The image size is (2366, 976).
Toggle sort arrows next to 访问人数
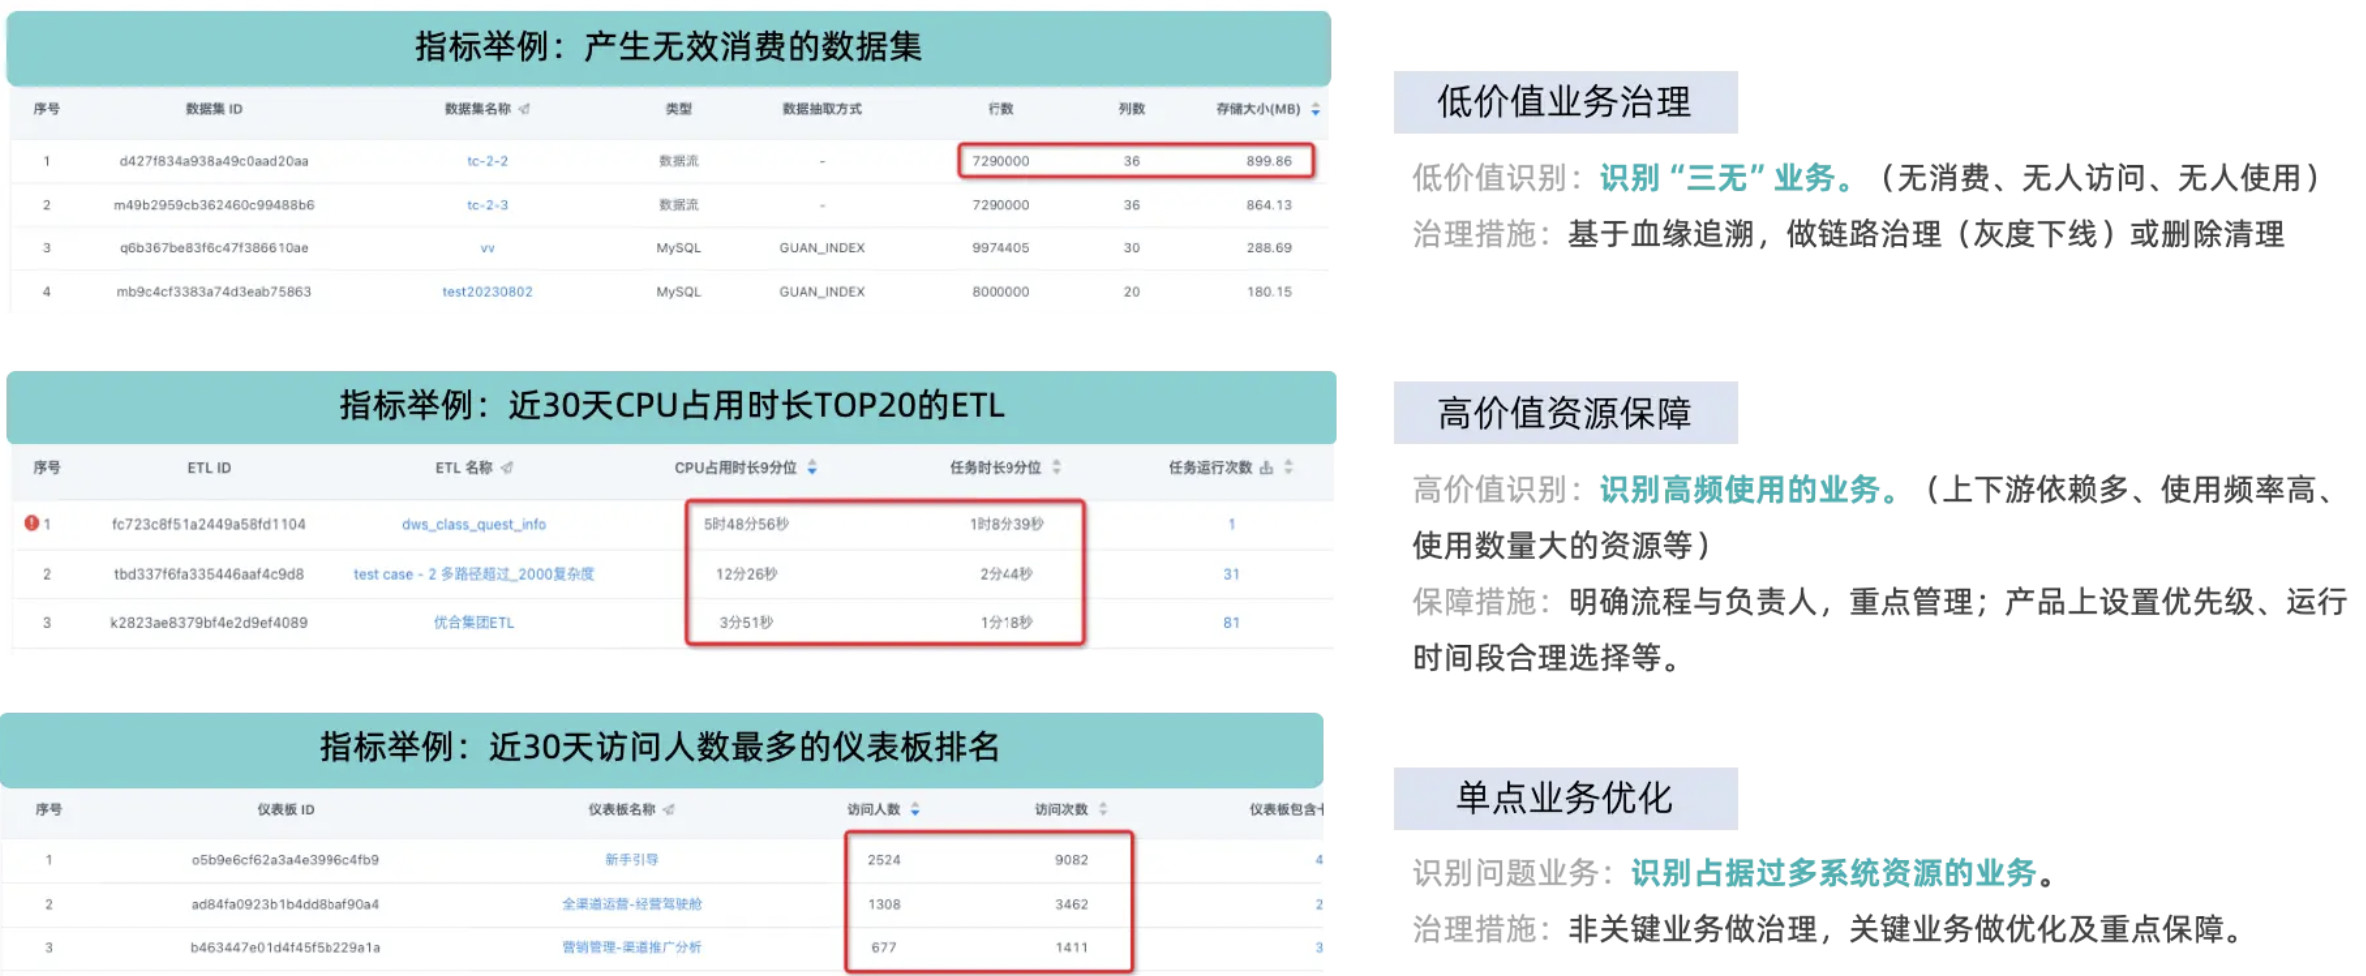pos(915,810)
